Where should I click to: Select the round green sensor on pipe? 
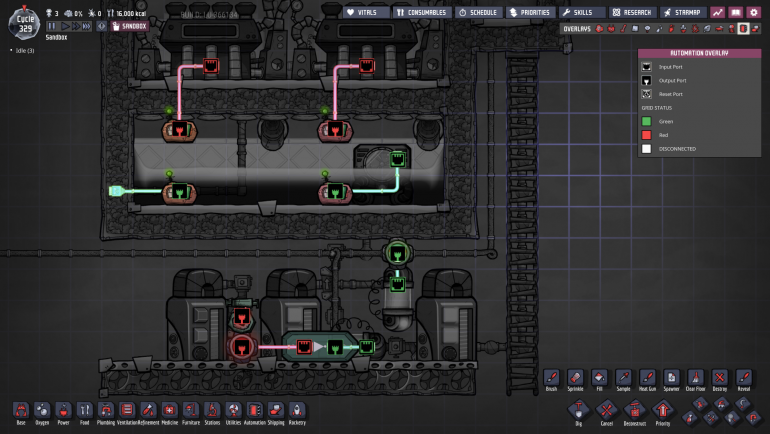point(397,254)
